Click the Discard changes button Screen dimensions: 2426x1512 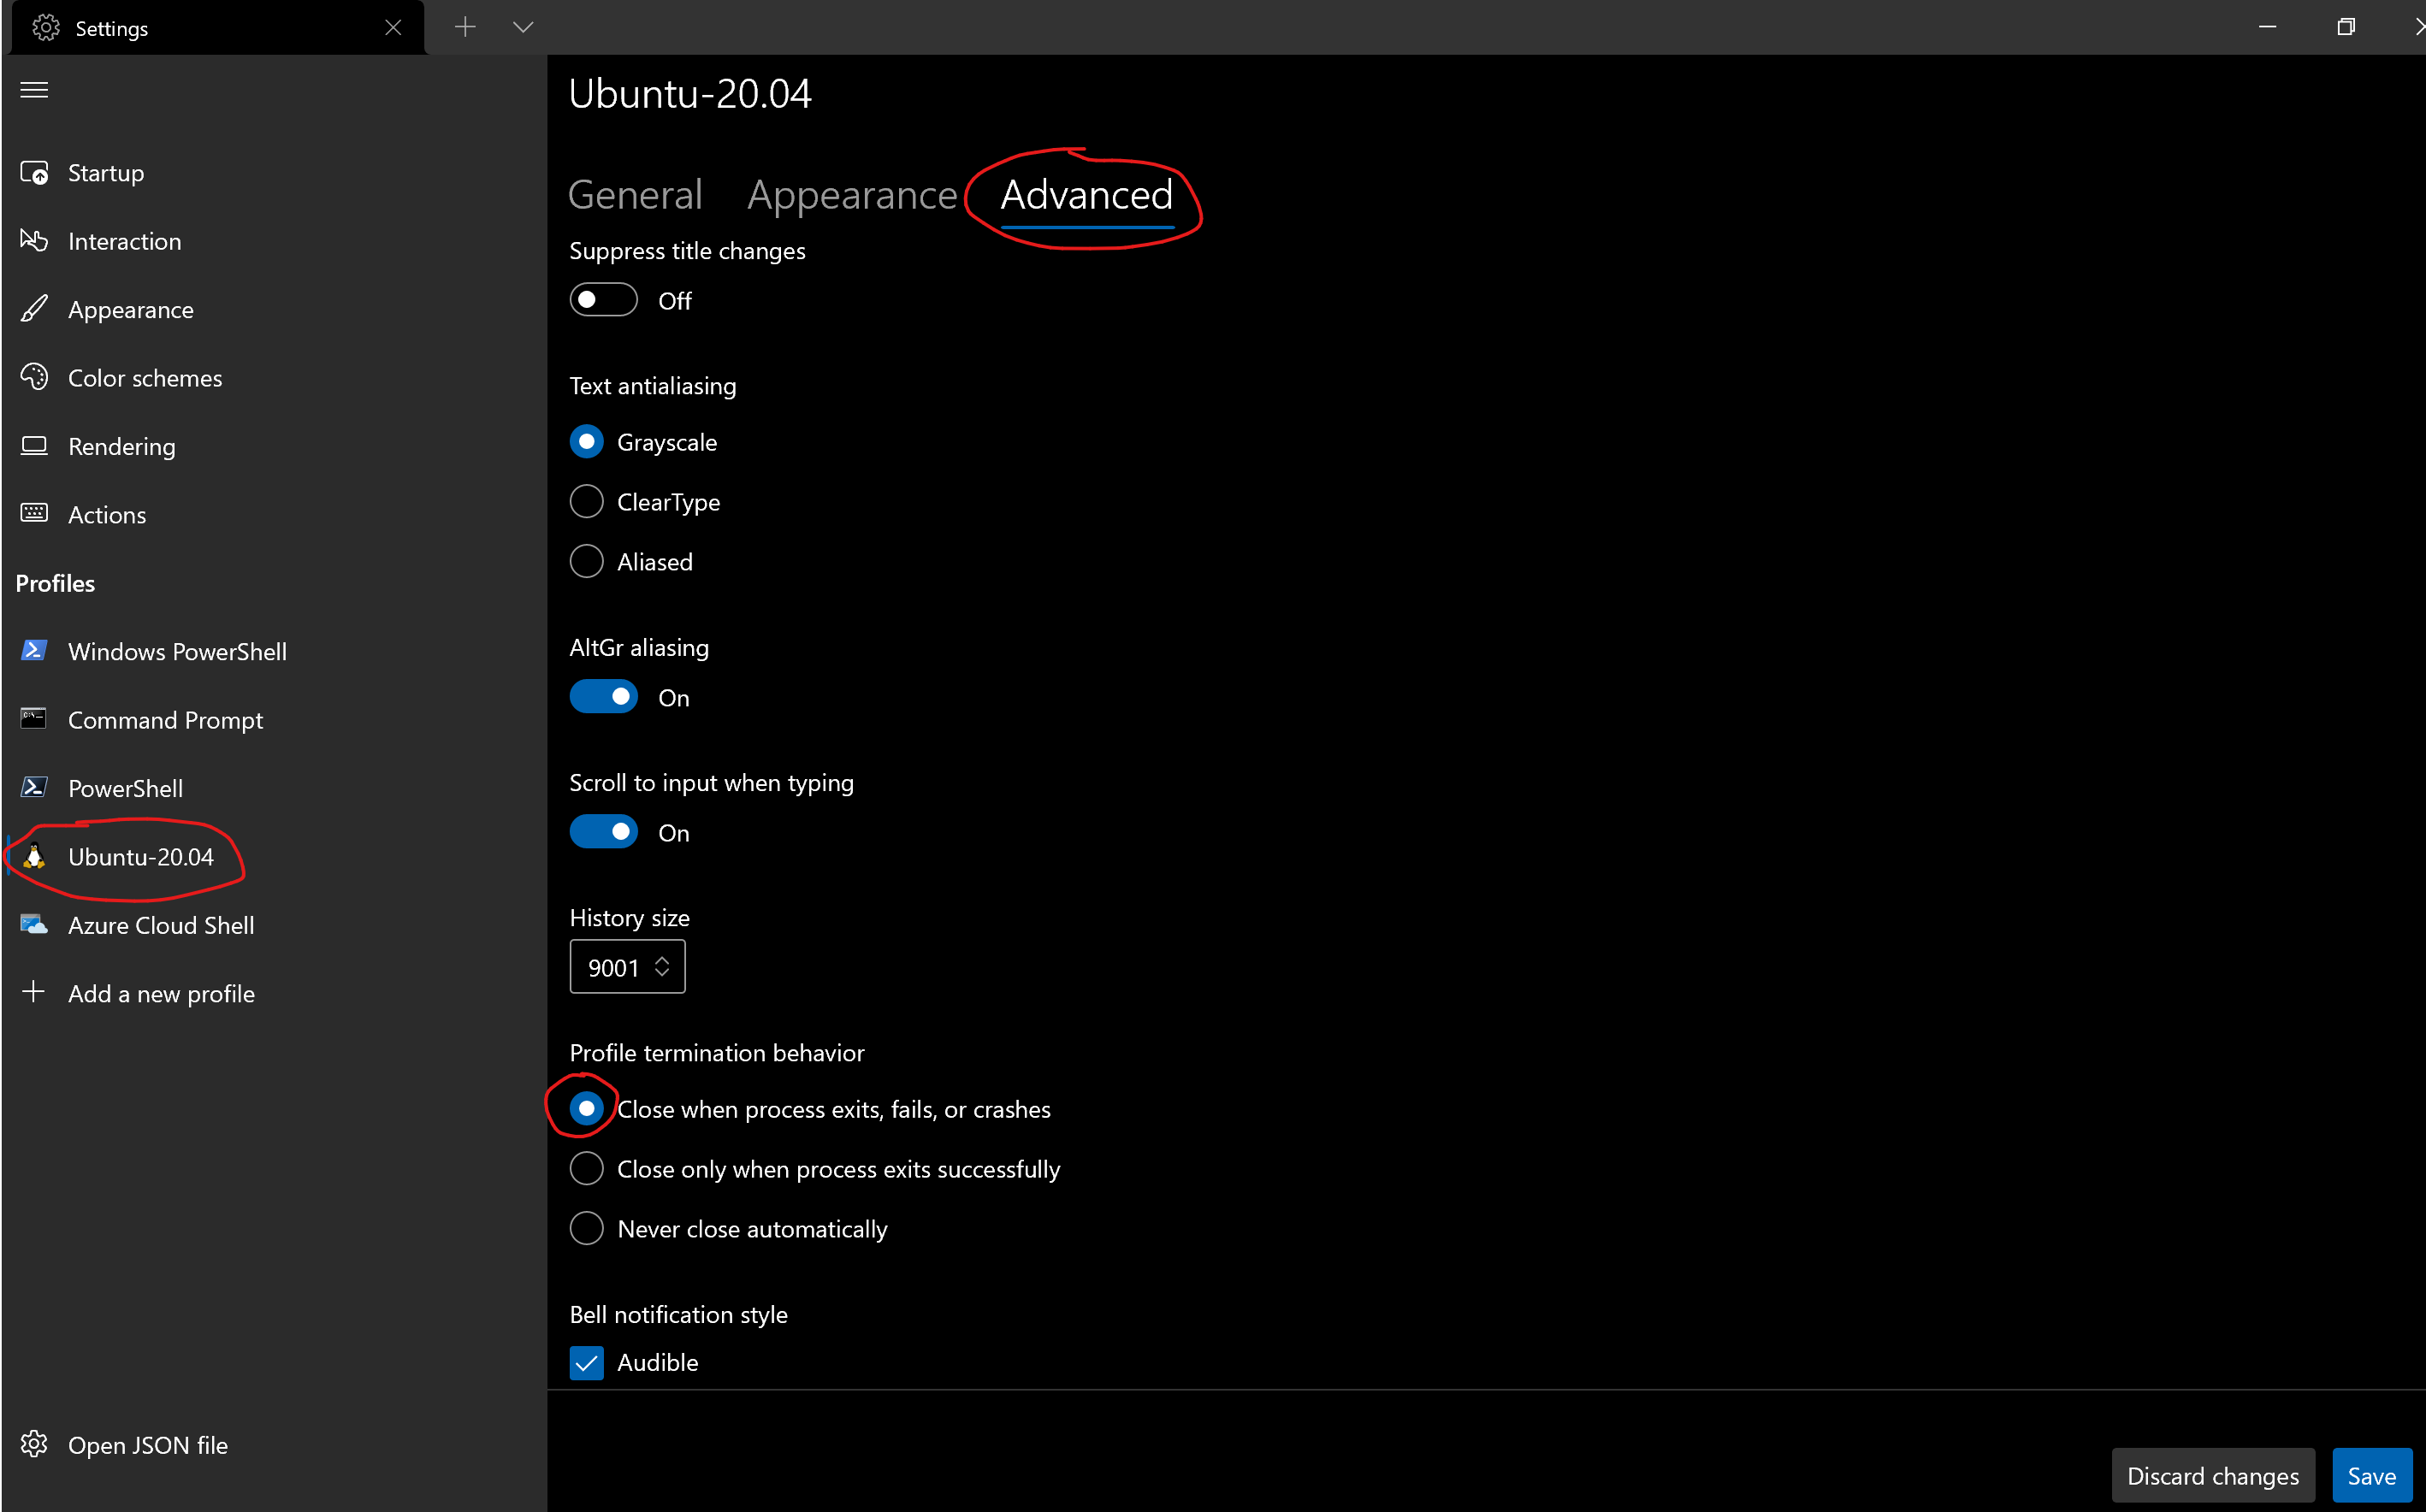pyautogui.click(x=2212, y=1476)
